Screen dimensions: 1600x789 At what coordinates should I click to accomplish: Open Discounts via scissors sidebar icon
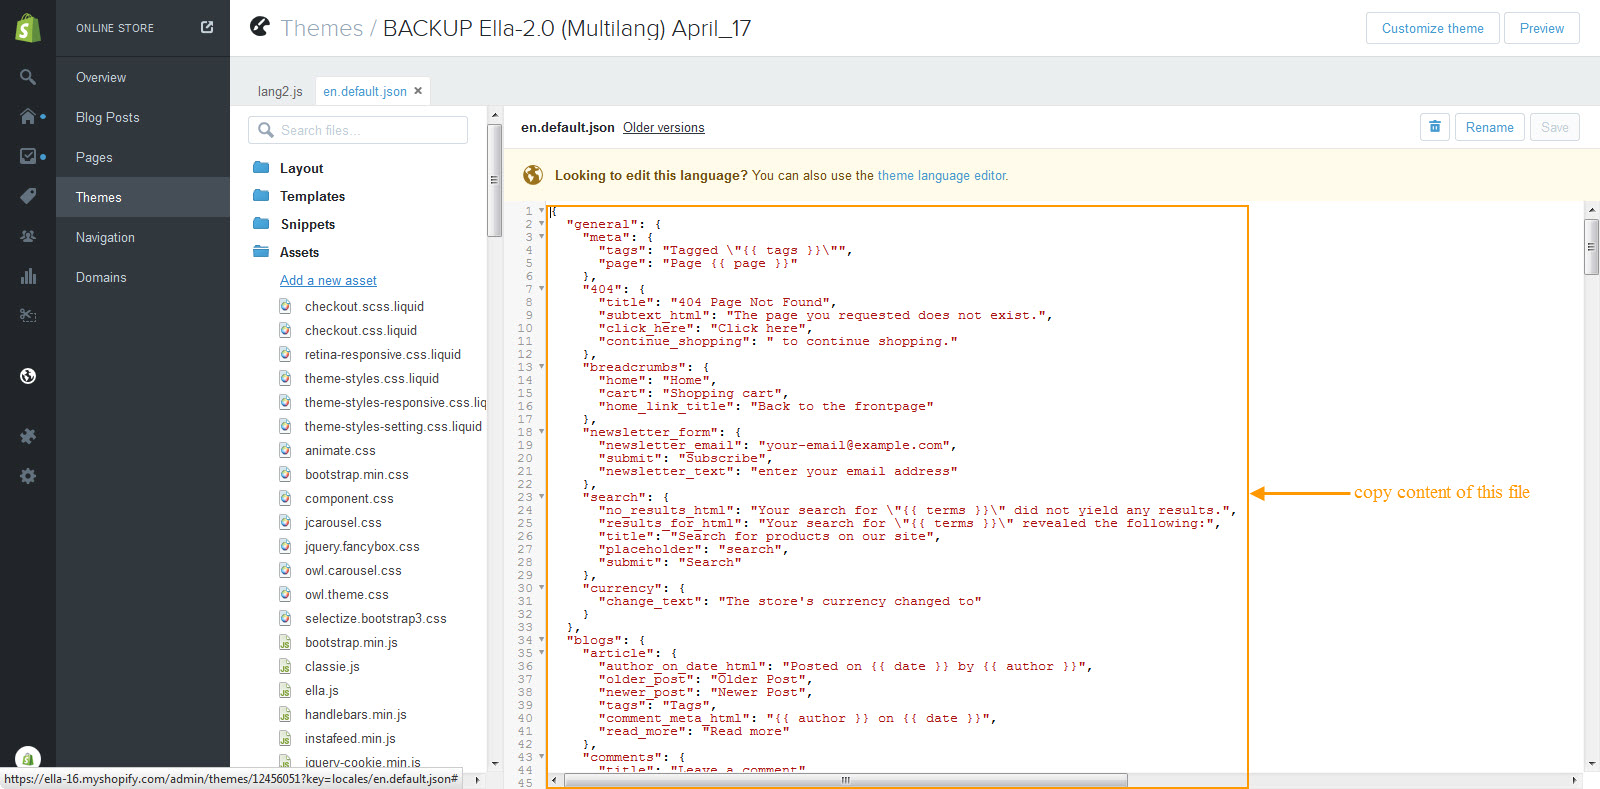coord(28,316)
